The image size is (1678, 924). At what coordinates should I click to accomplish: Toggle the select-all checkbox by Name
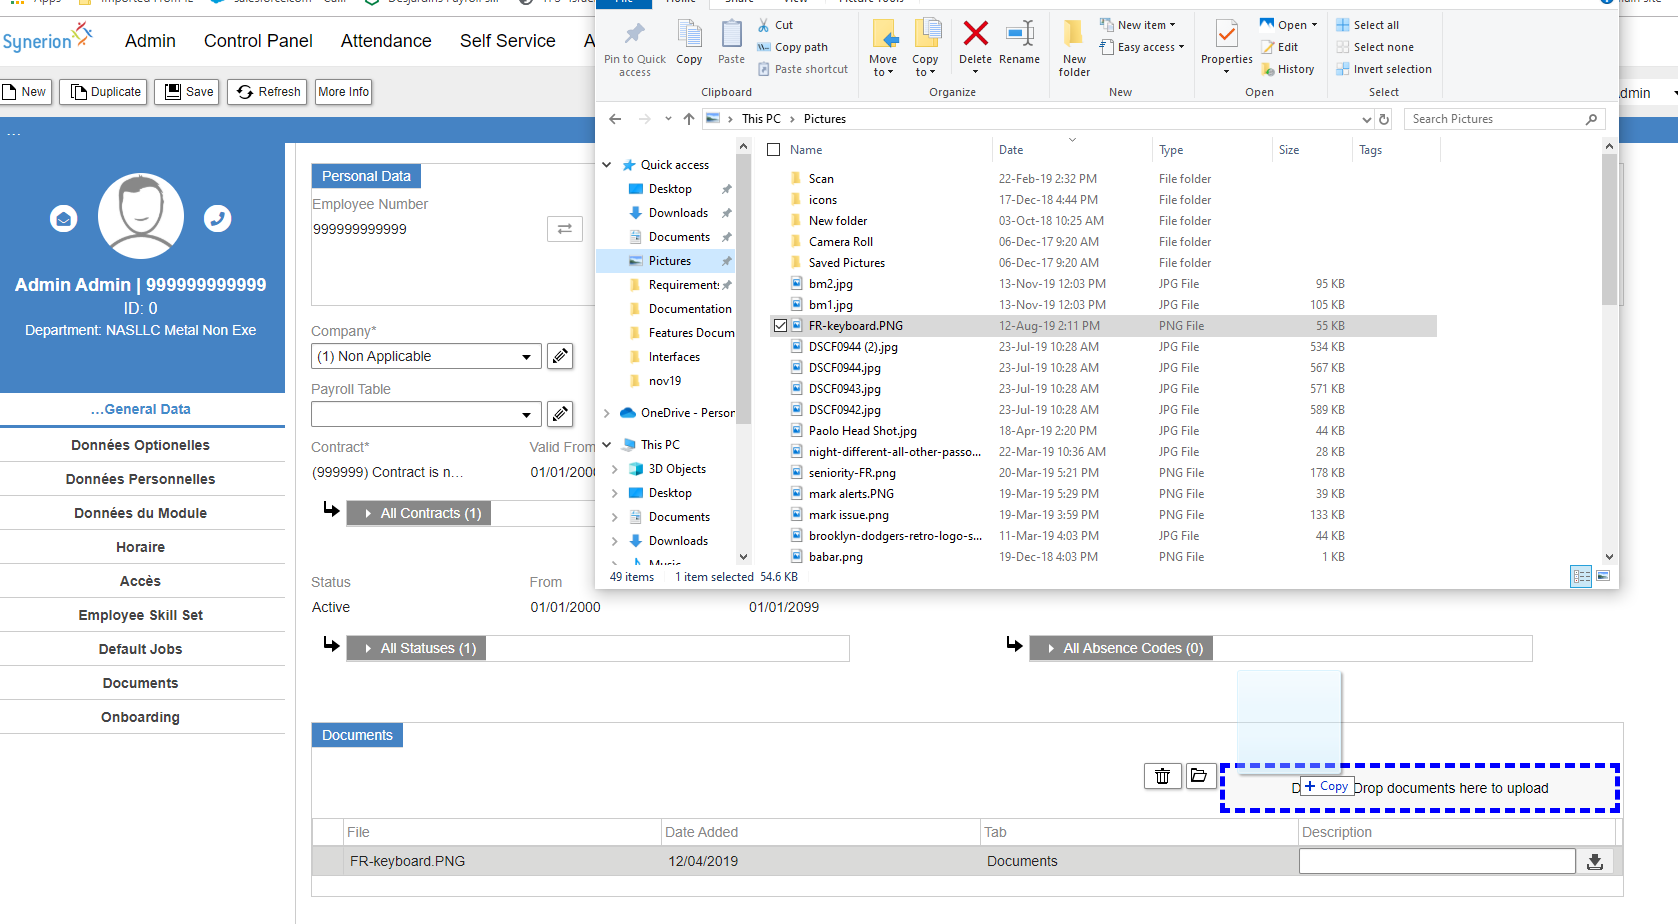coord(773,150)
